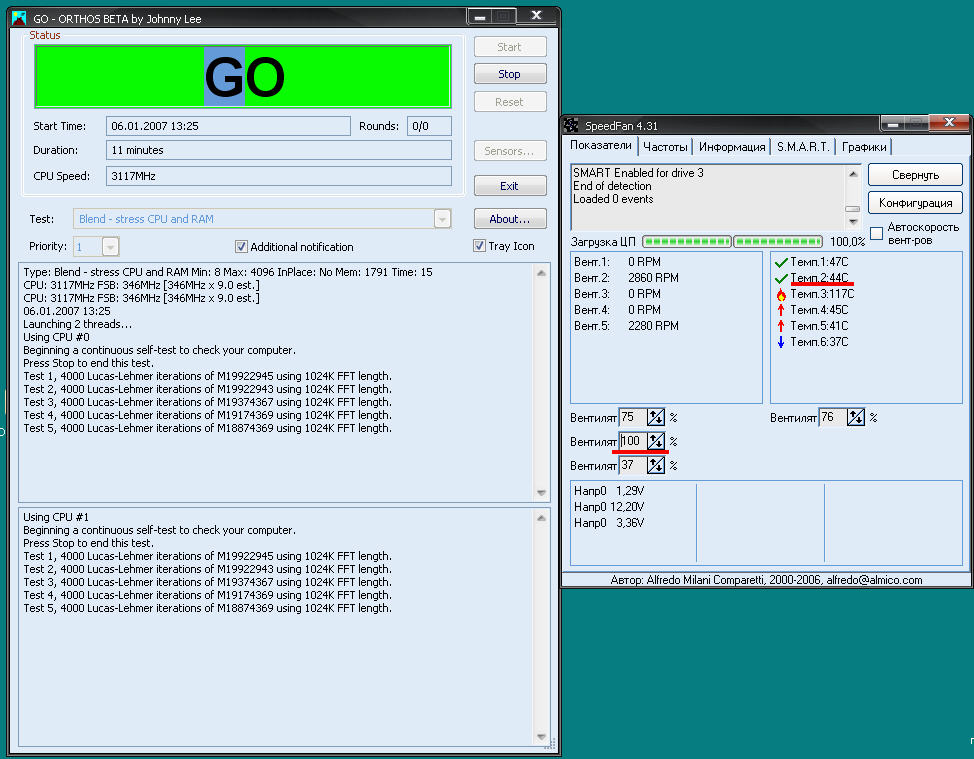This screenshot has width=974, height=759.
Task: Click the 100 percent fan speed field
Action: click(633, 442)
